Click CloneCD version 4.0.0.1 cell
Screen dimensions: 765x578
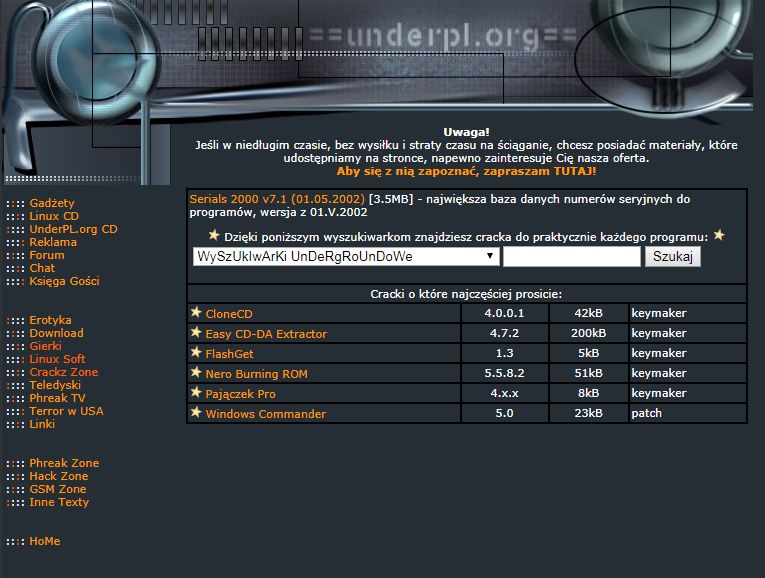(504, 313)
